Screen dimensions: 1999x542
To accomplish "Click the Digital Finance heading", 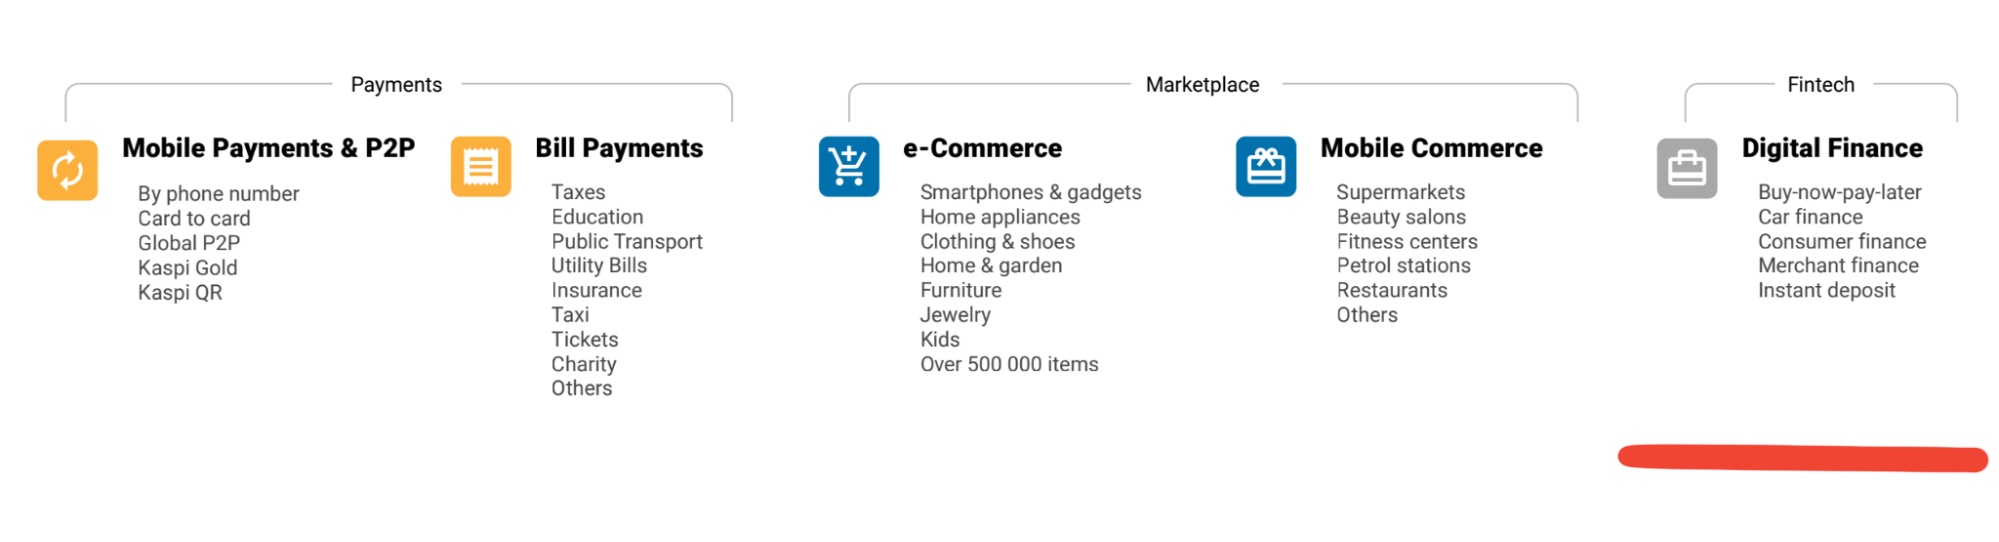I will click(x=1832, y=148).
